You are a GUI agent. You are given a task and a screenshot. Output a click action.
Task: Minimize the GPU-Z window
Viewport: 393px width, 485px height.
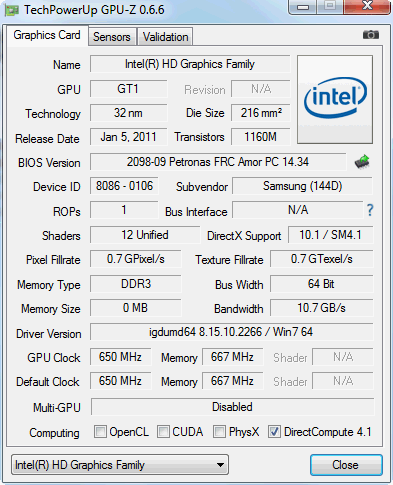pyautogui.click(x=303, y=7)
